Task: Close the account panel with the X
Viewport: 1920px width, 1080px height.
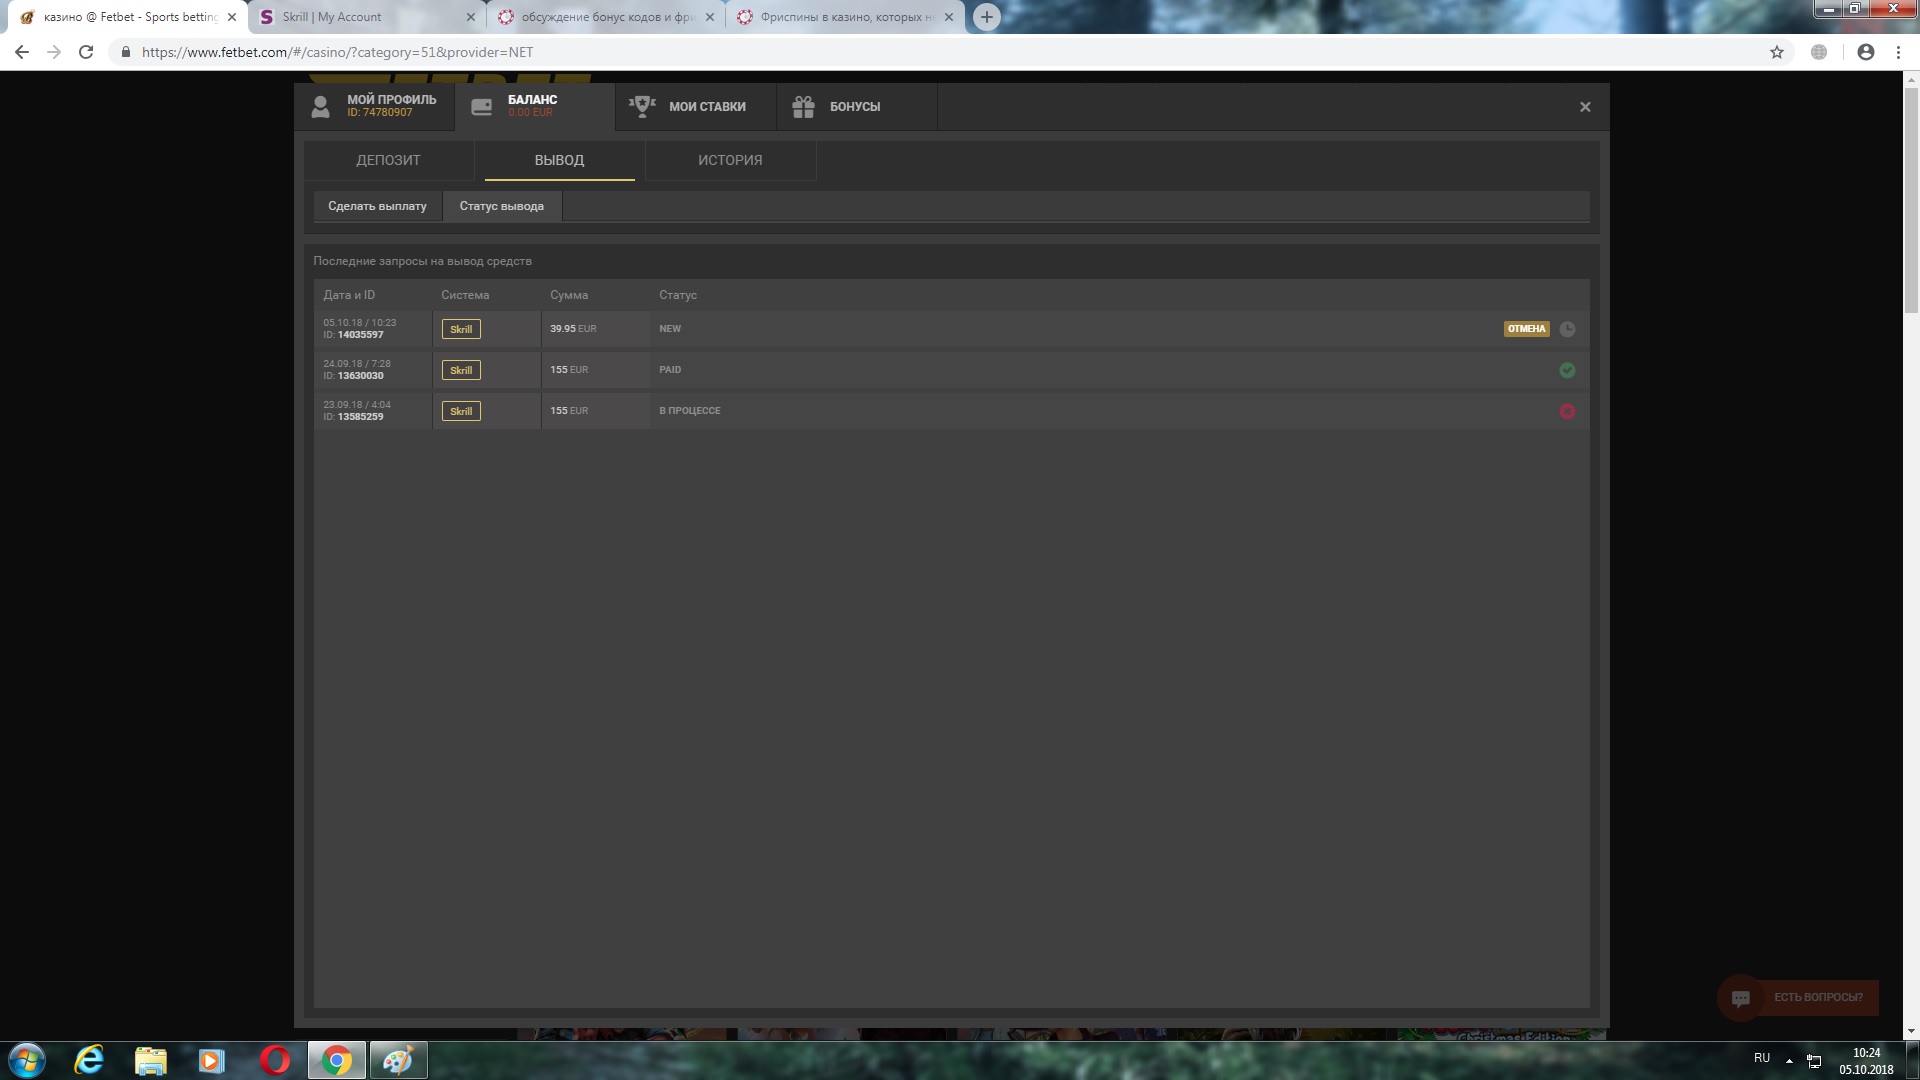Action: click(x=1585, y=107)
